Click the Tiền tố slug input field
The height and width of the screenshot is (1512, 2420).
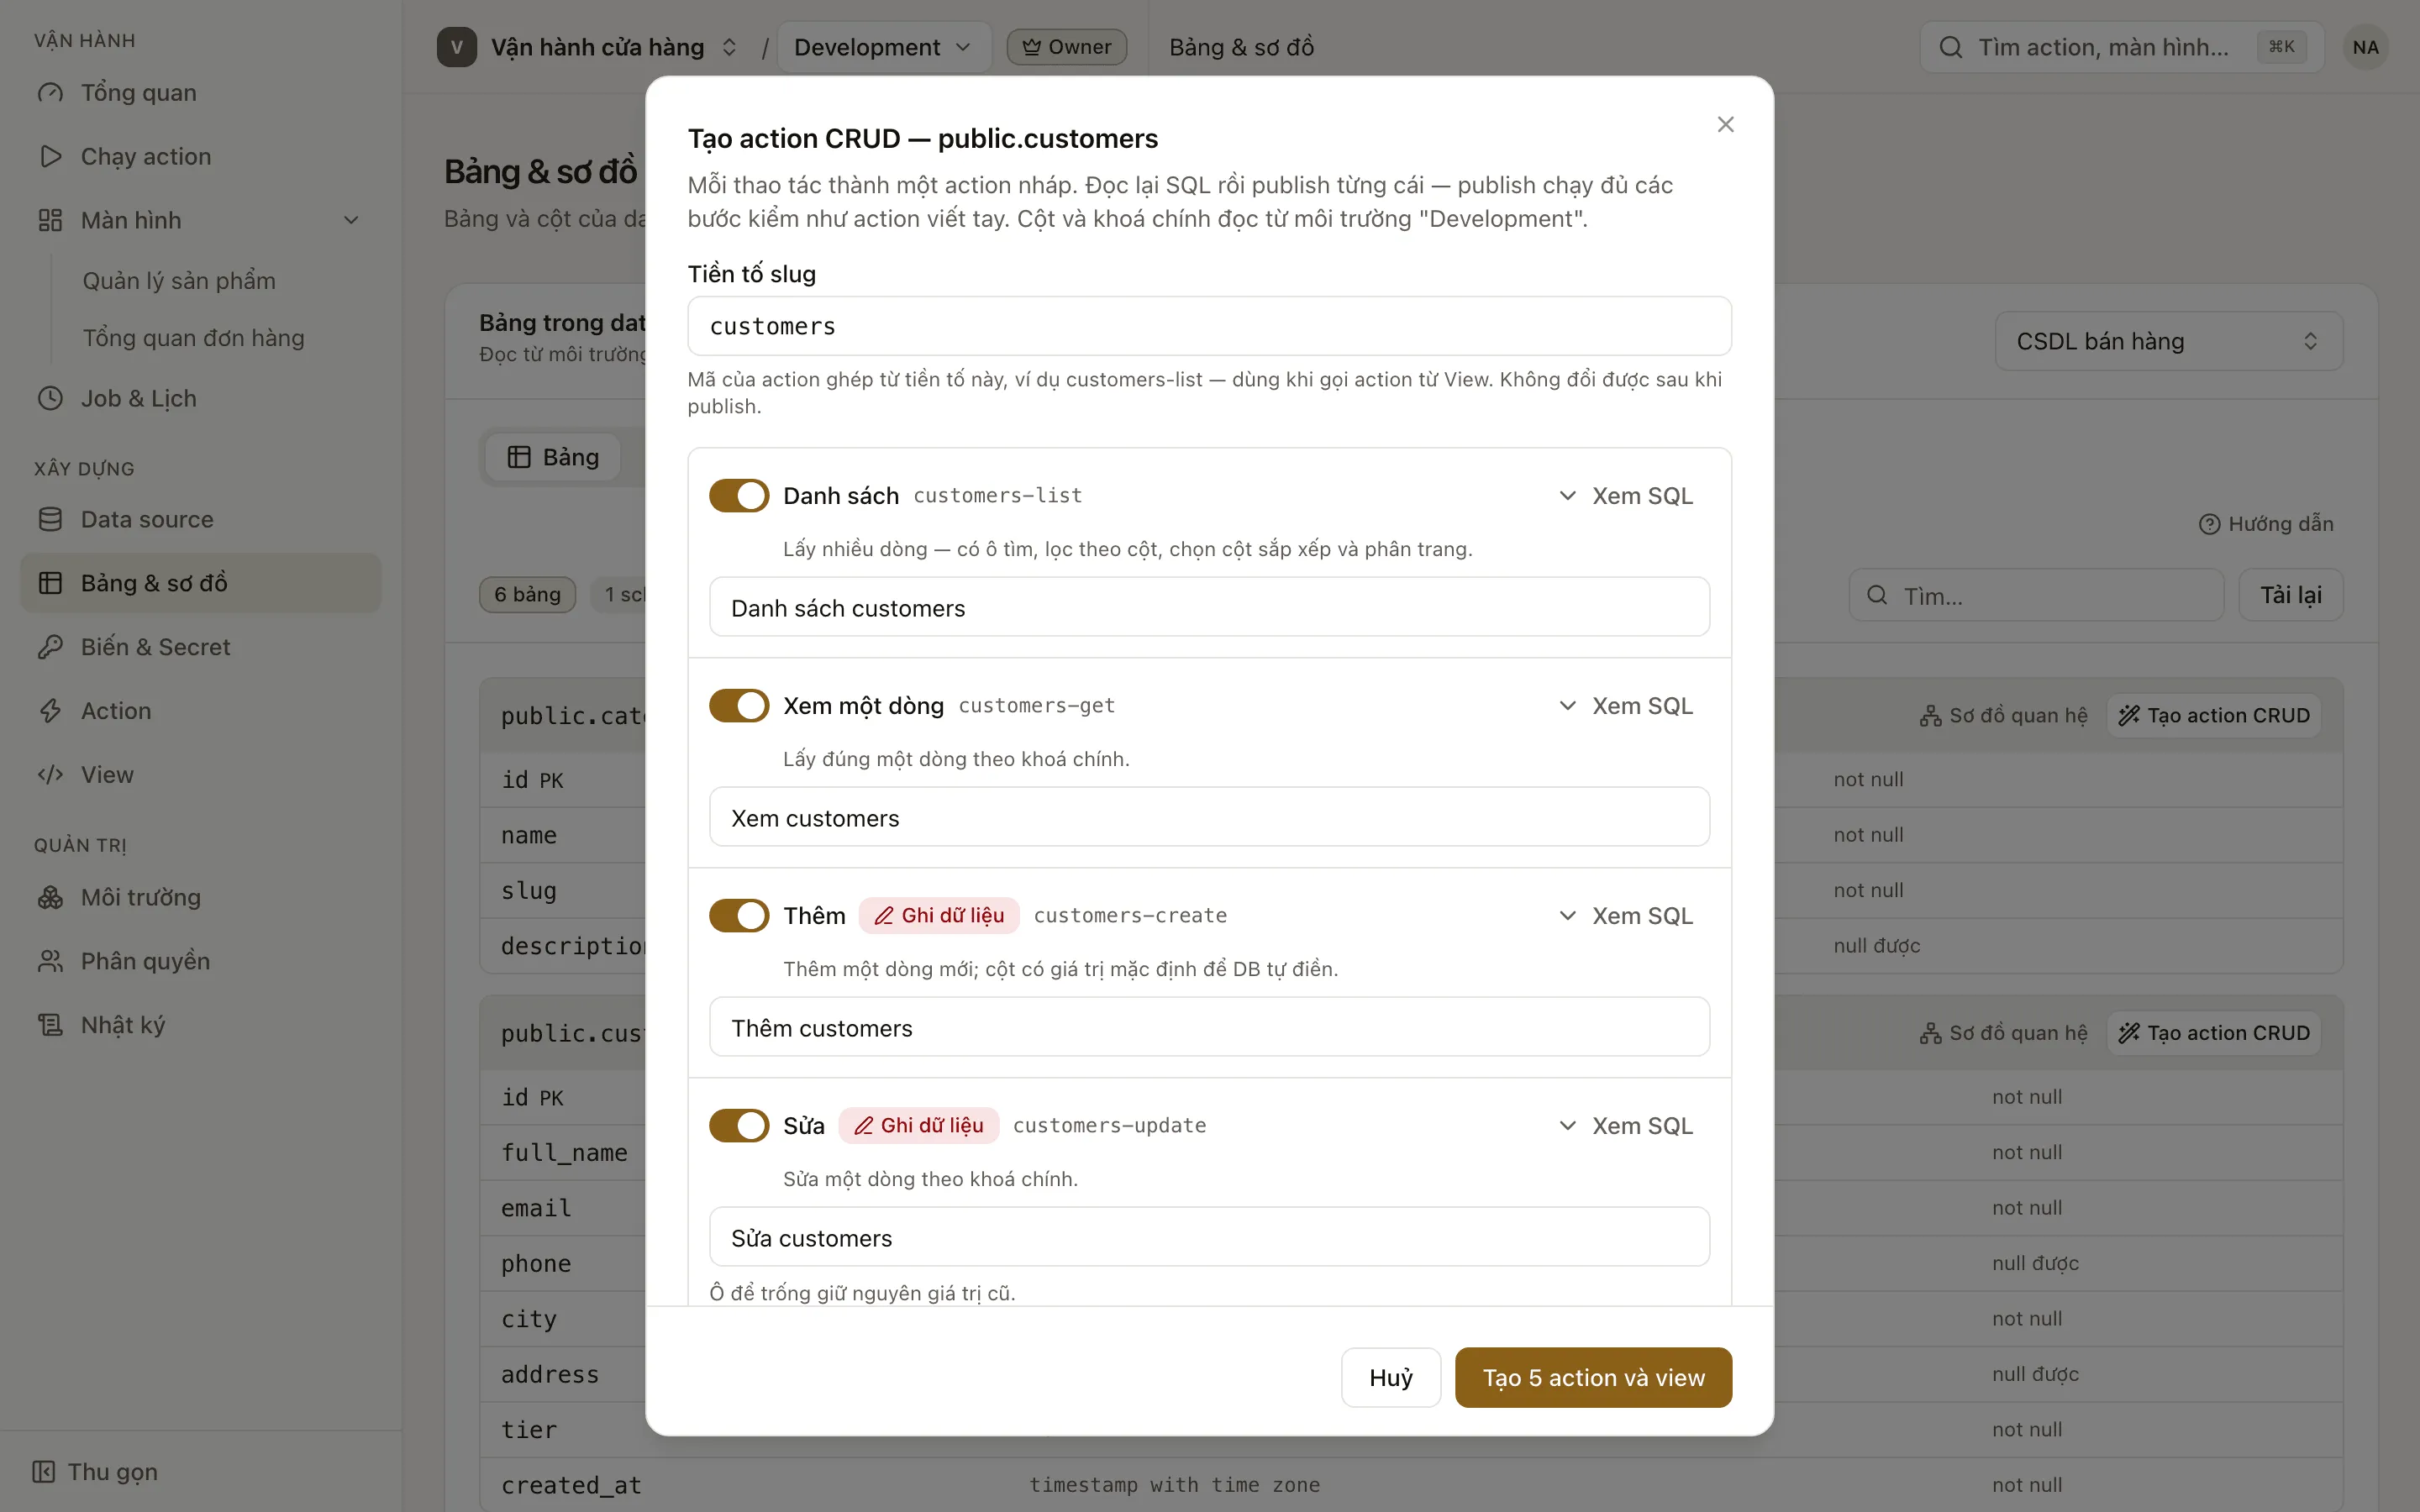1209,326
